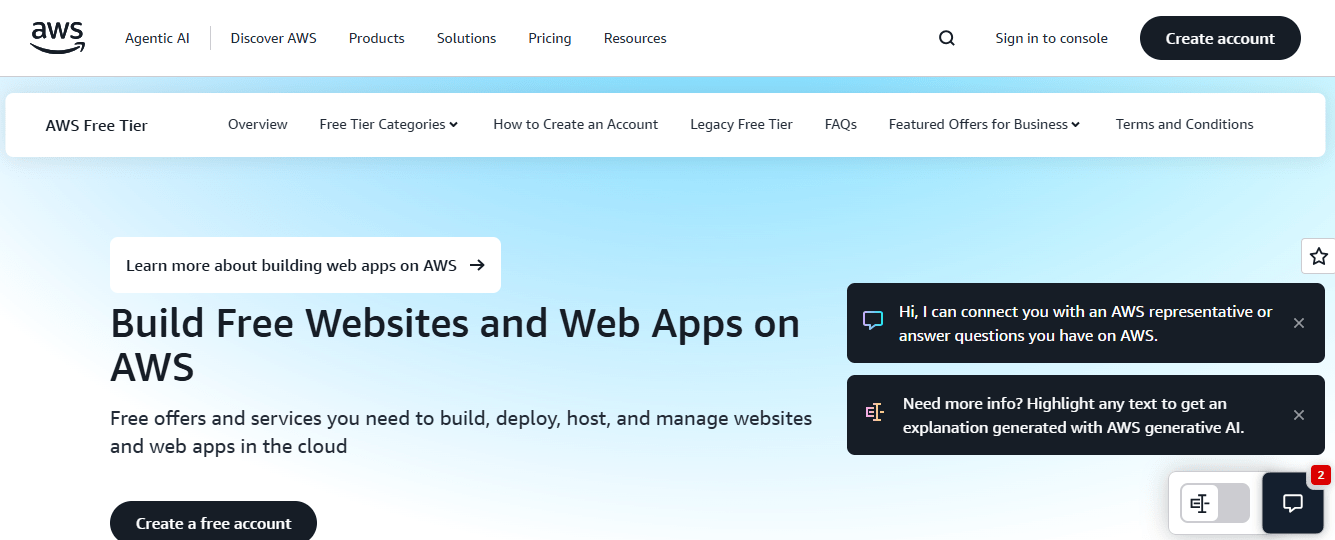Click Sign in to console
This screenshot has width=1335, height=540.
coord(1051,38)
